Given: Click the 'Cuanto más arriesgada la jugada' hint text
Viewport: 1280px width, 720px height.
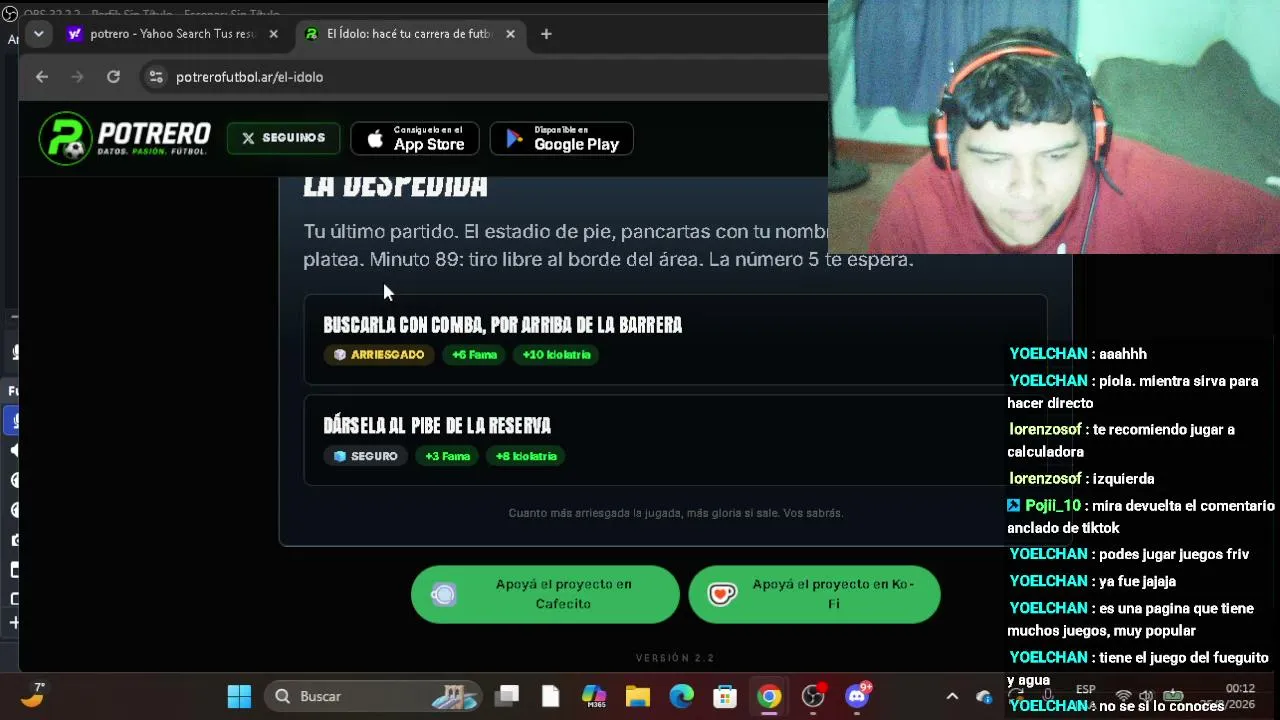Looking at the screenshot, I should point(676,513).
